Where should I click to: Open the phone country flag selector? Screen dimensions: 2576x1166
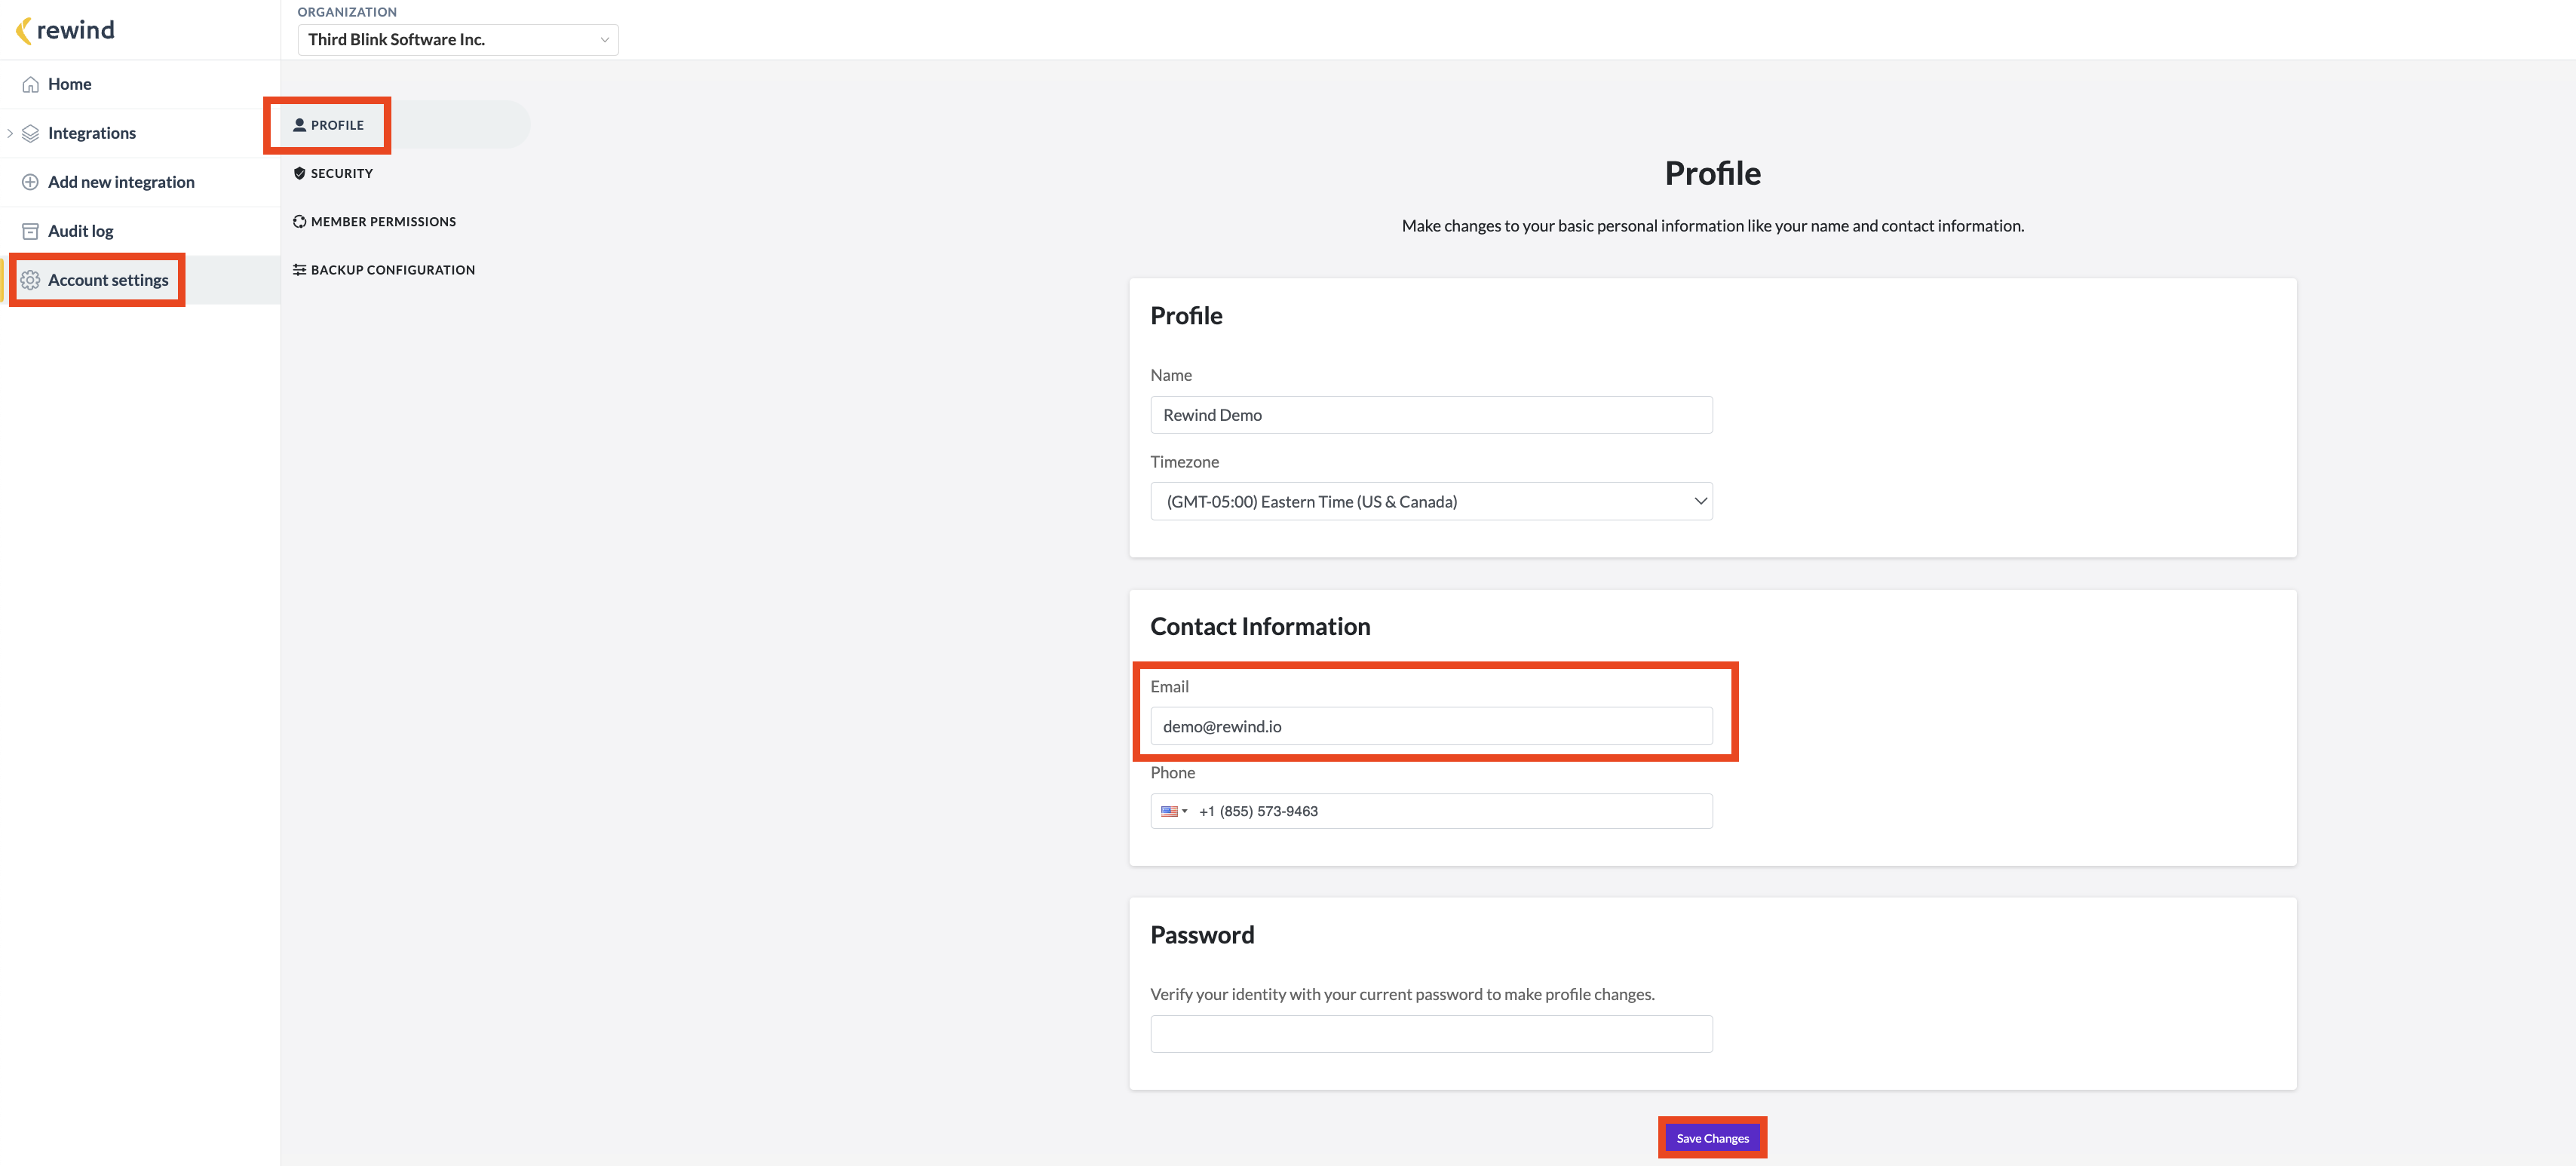click(x=1174, y=811)
